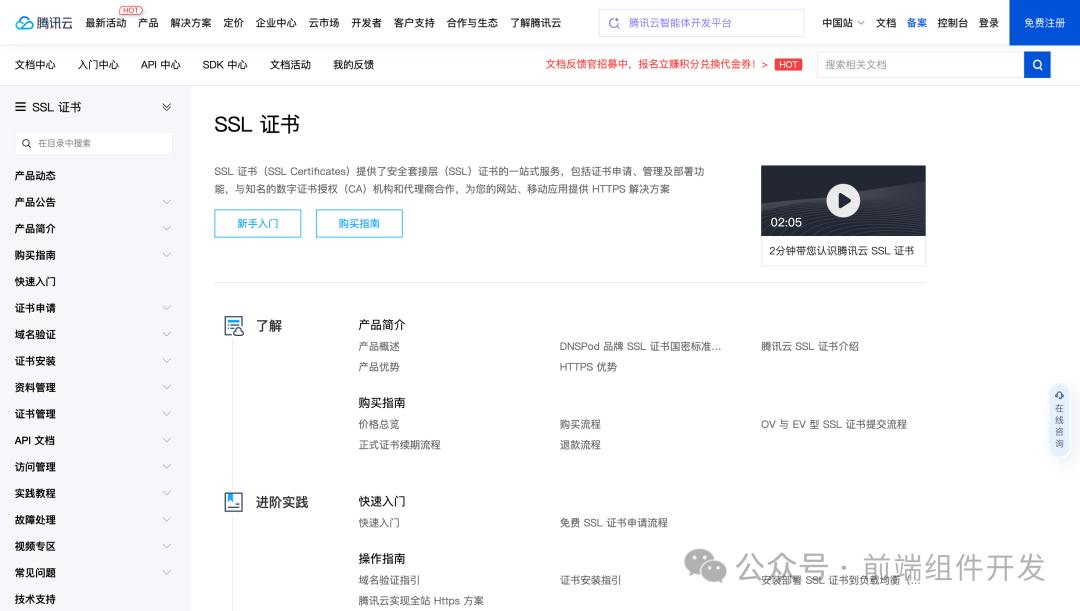Open the 控制台 link

point(953,23)
